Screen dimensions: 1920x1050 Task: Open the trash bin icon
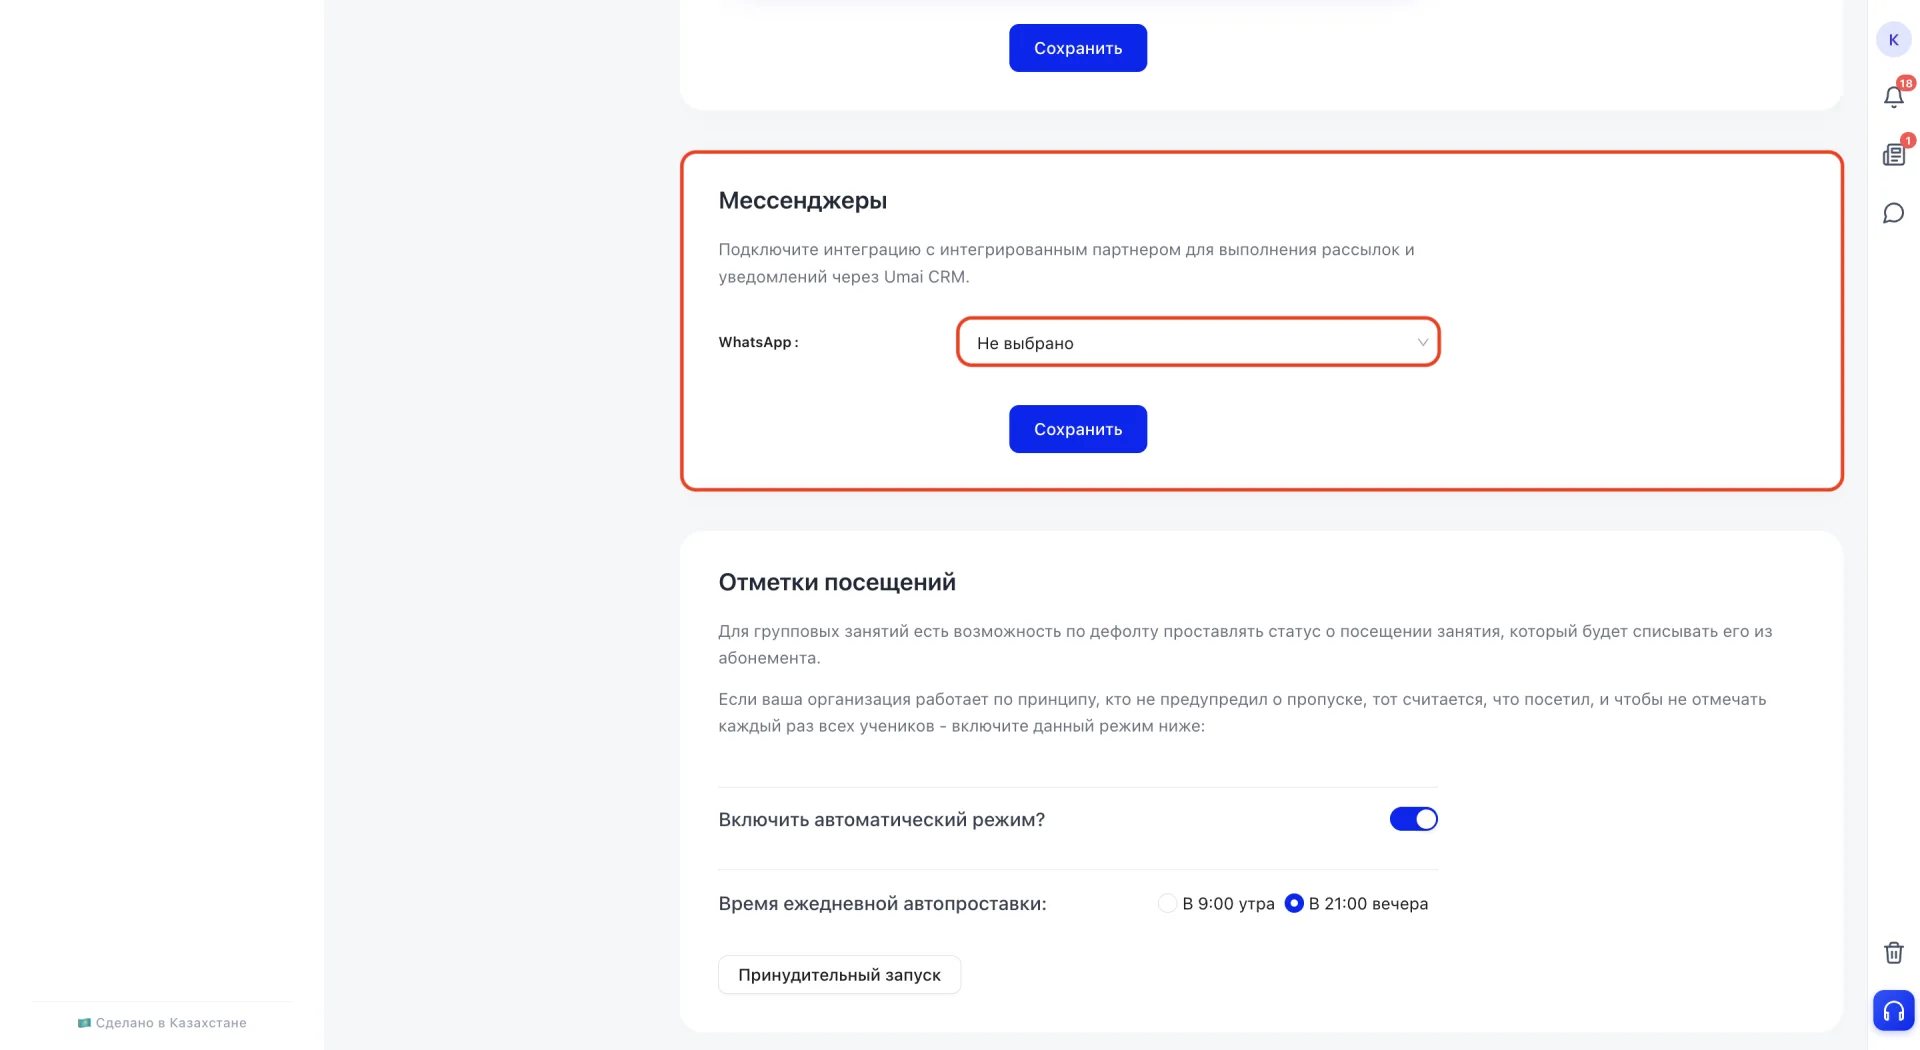[x=1893, y=952]
